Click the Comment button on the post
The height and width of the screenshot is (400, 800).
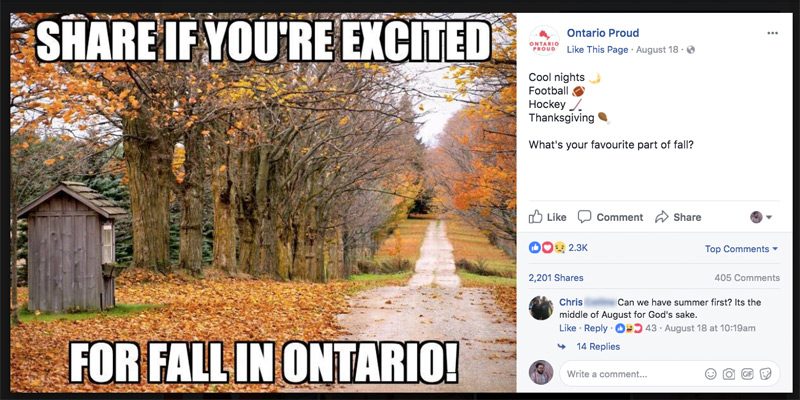(x=610, y=217)
